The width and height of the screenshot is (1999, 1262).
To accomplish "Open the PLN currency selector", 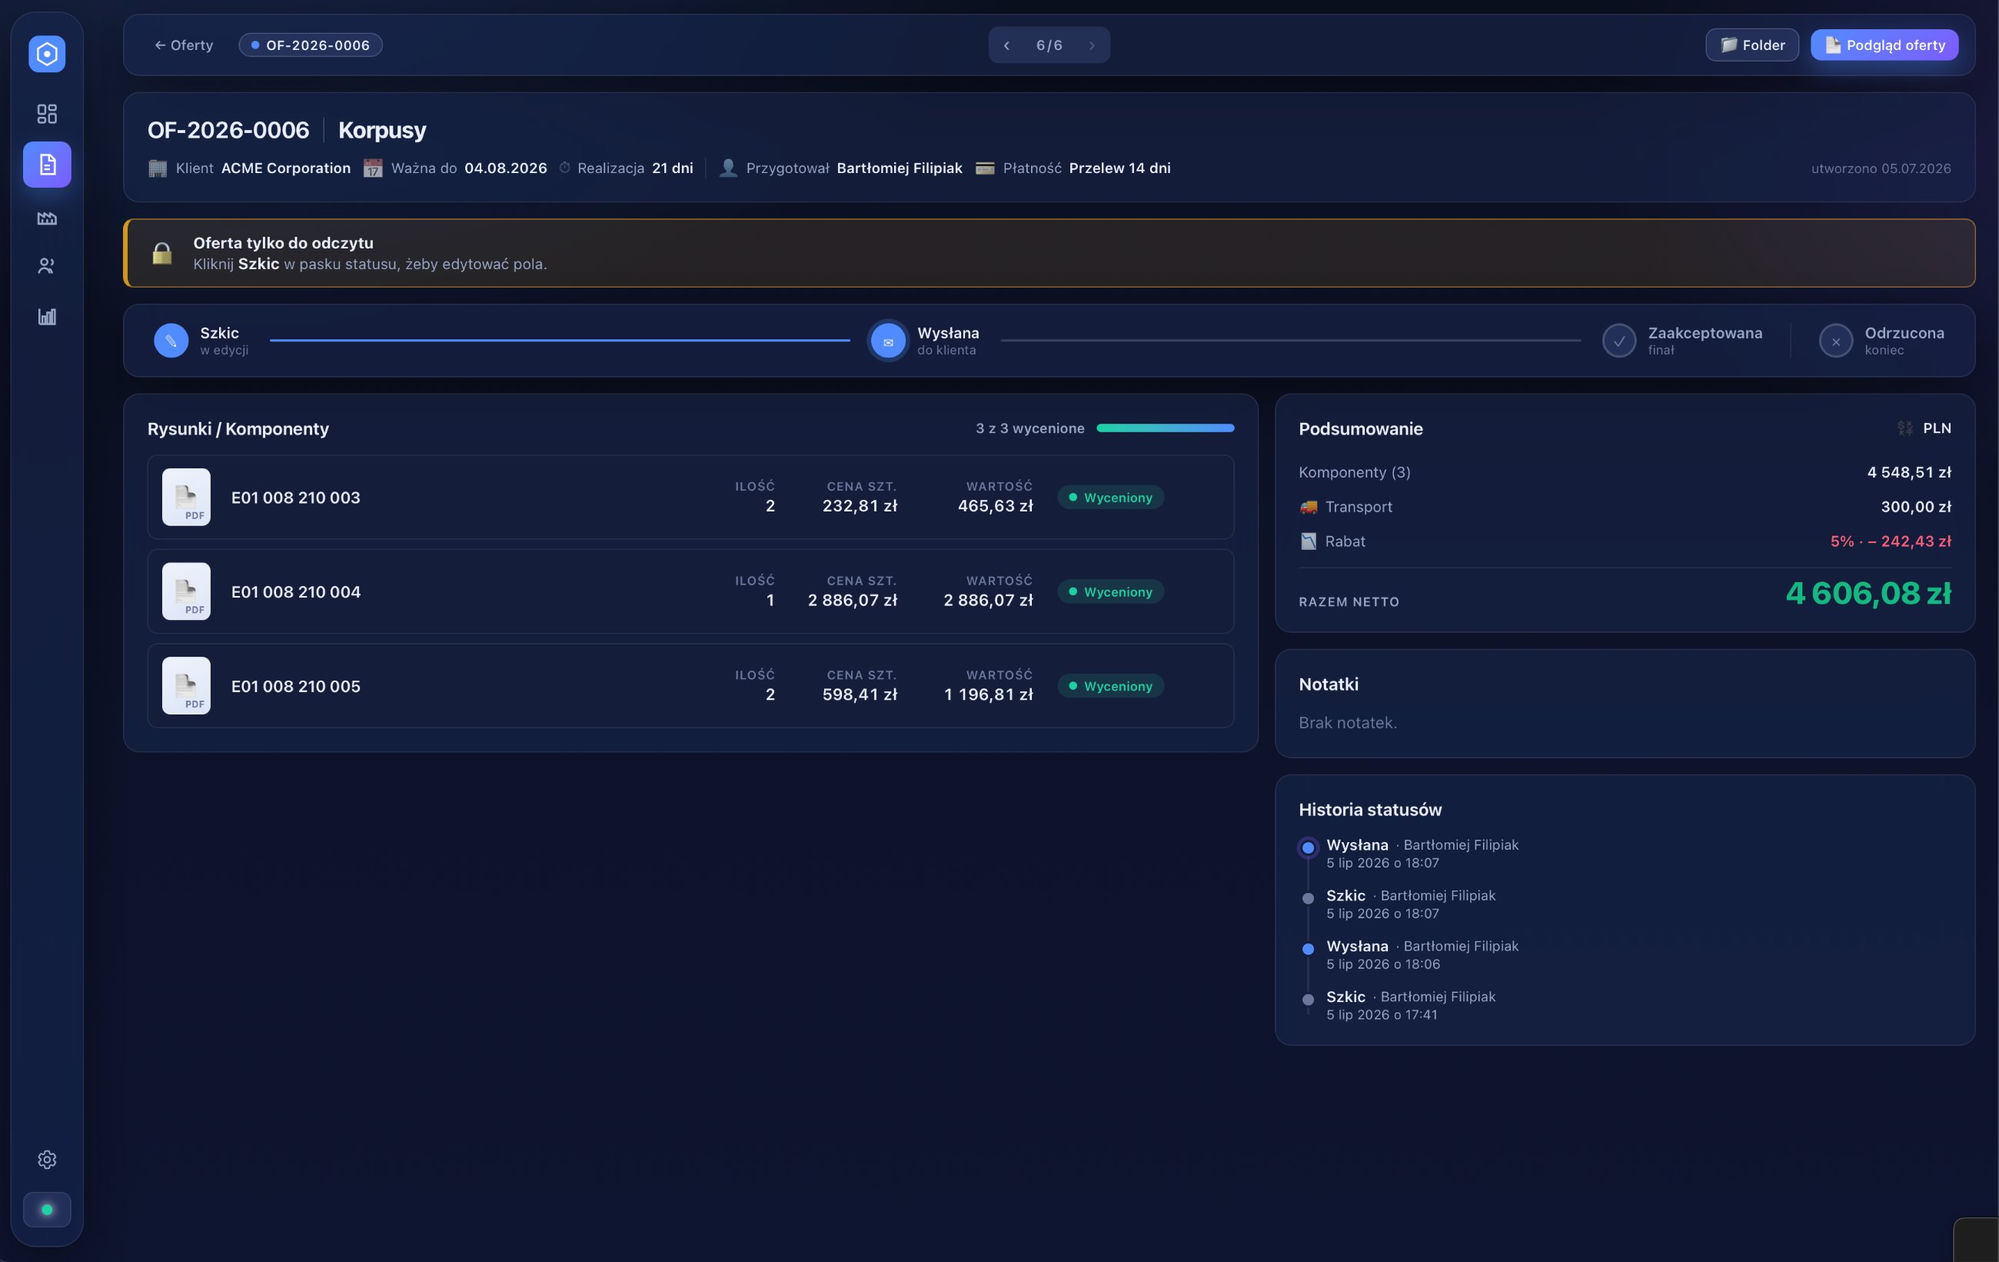I will click(1925, 429).
